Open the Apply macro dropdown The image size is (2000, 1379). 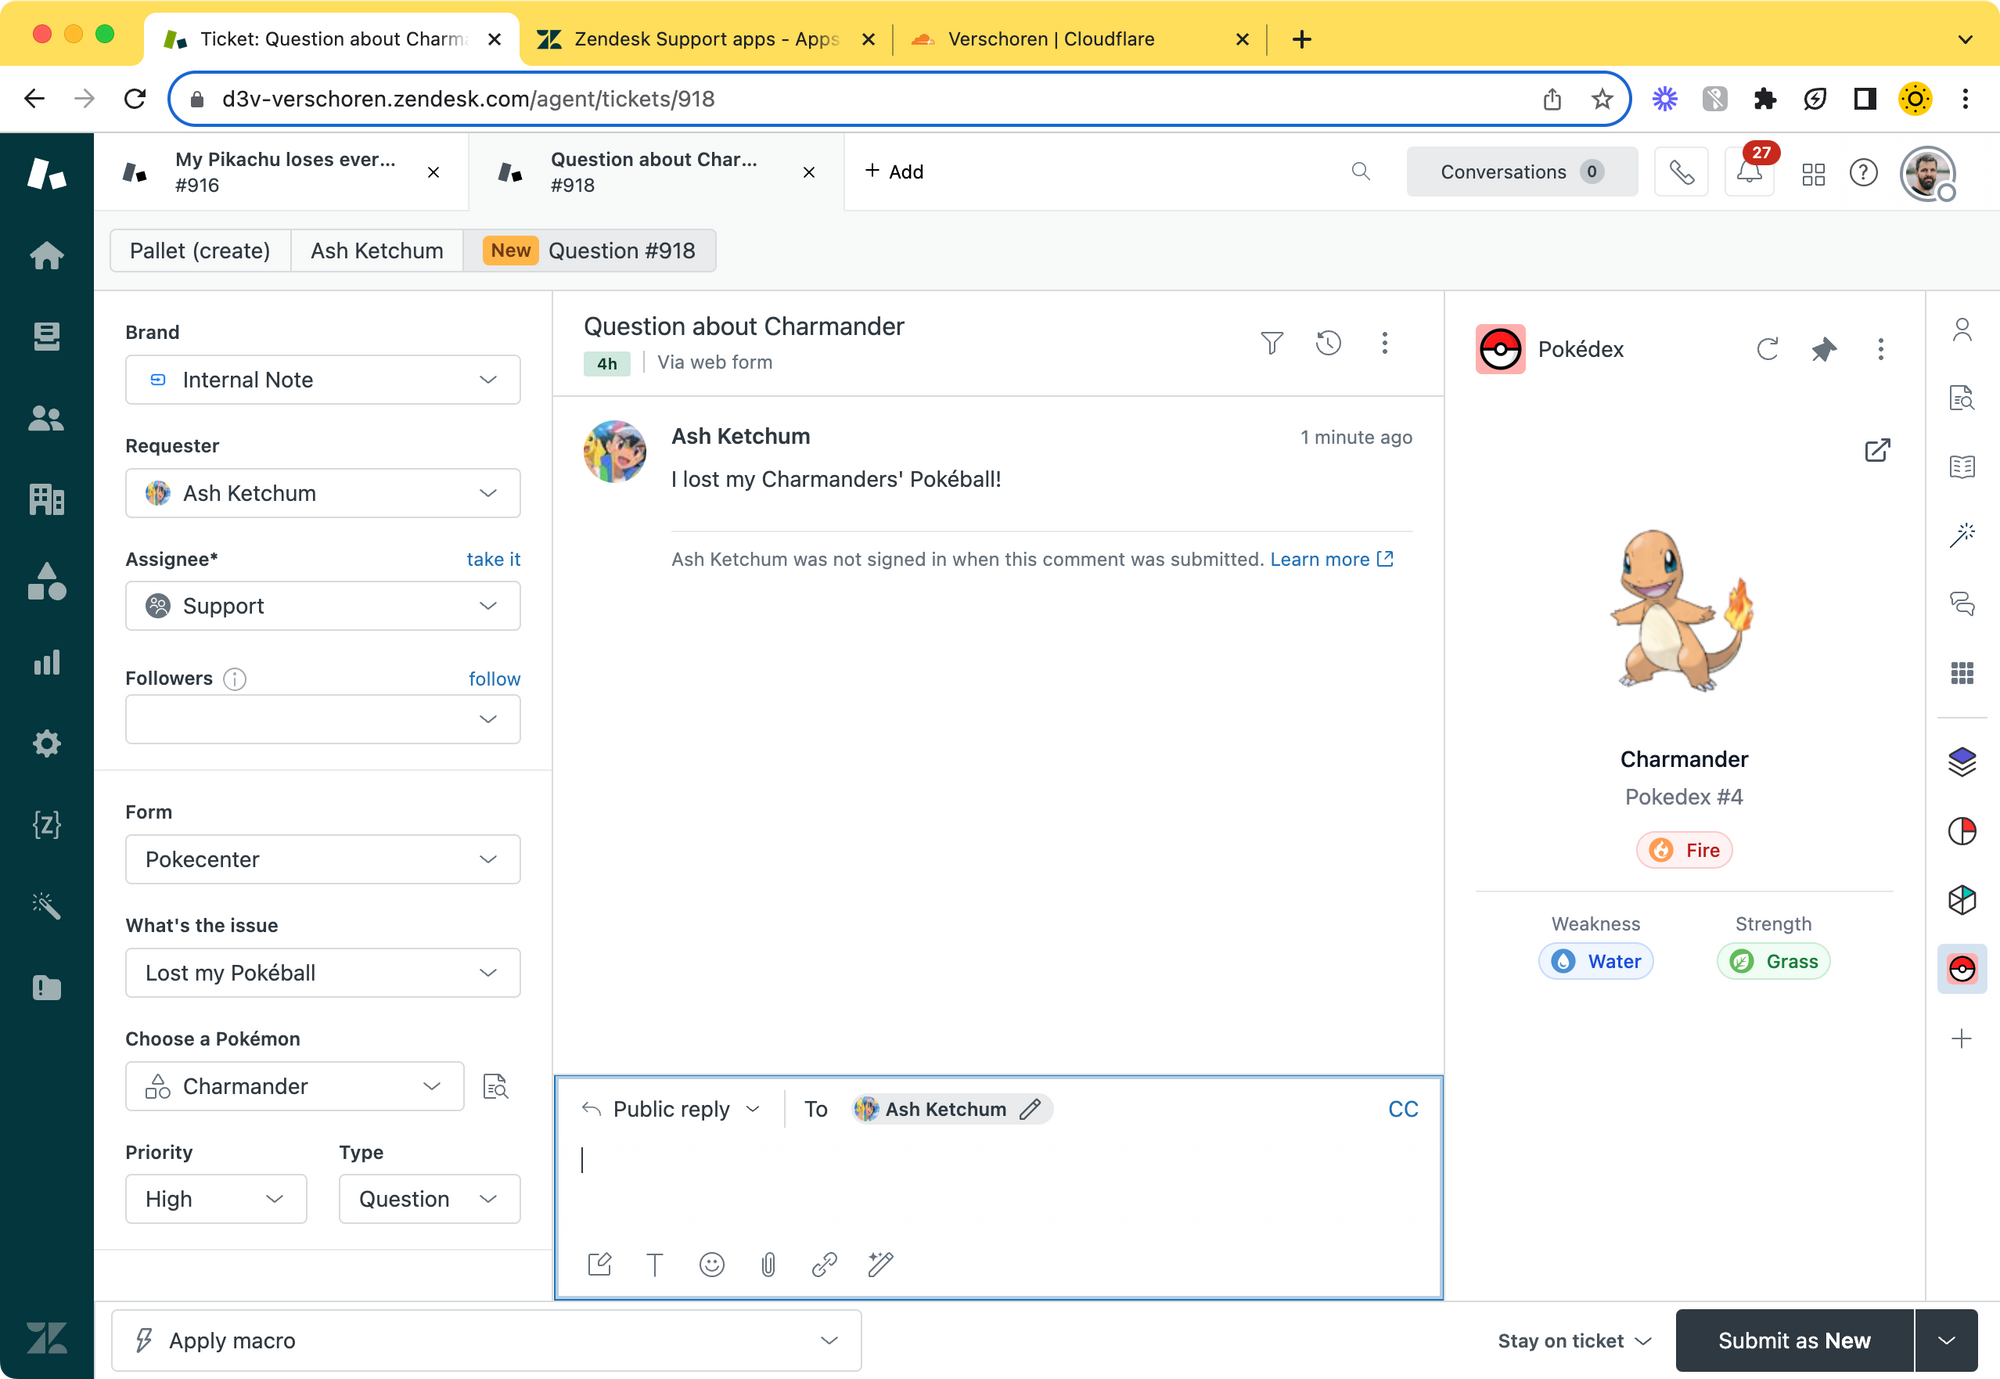coord(486,1340)
